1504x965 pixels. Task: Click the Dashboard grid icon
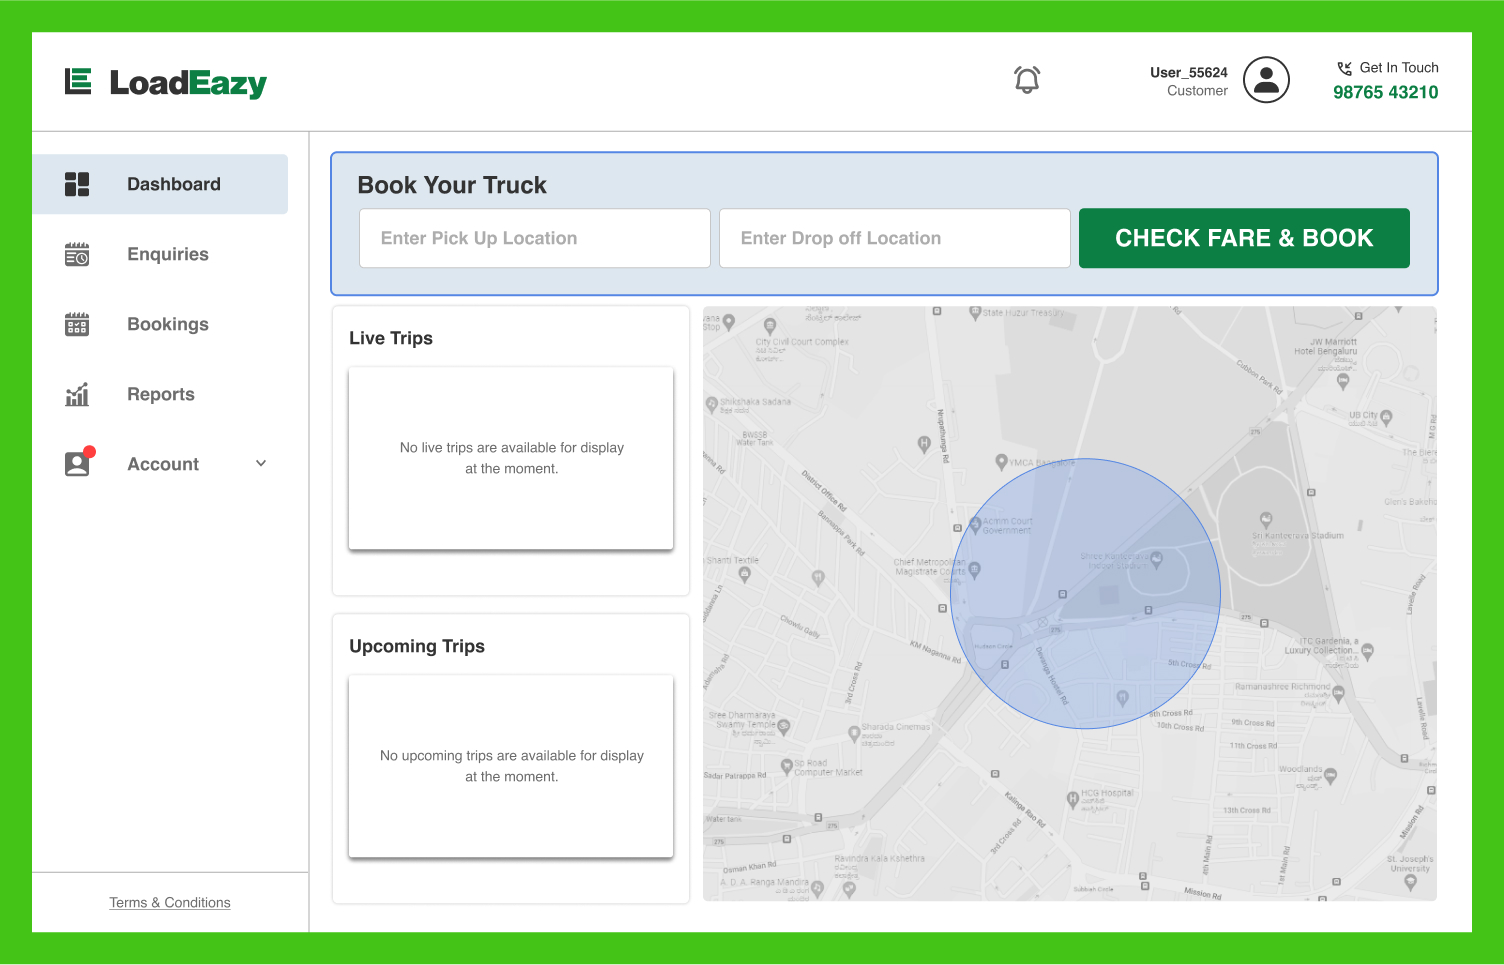pyautogui.click(x=77, y=184)
